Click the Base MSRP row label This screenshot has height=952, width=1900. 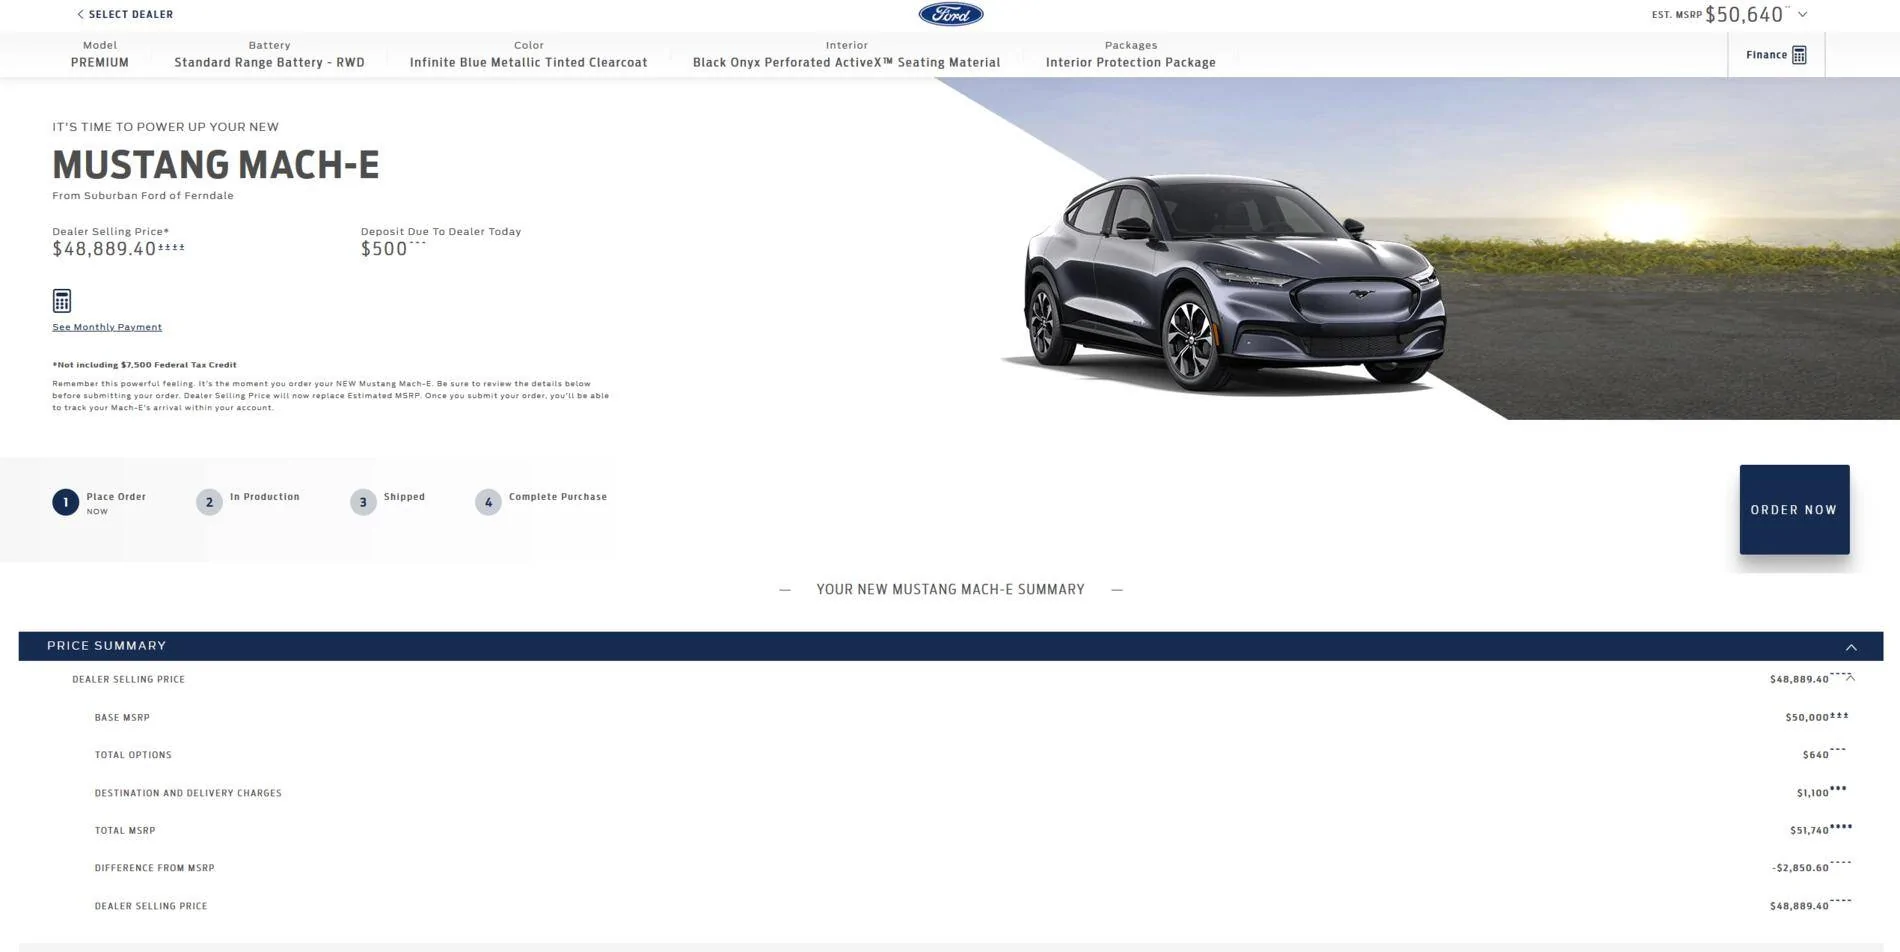point(122,718)
